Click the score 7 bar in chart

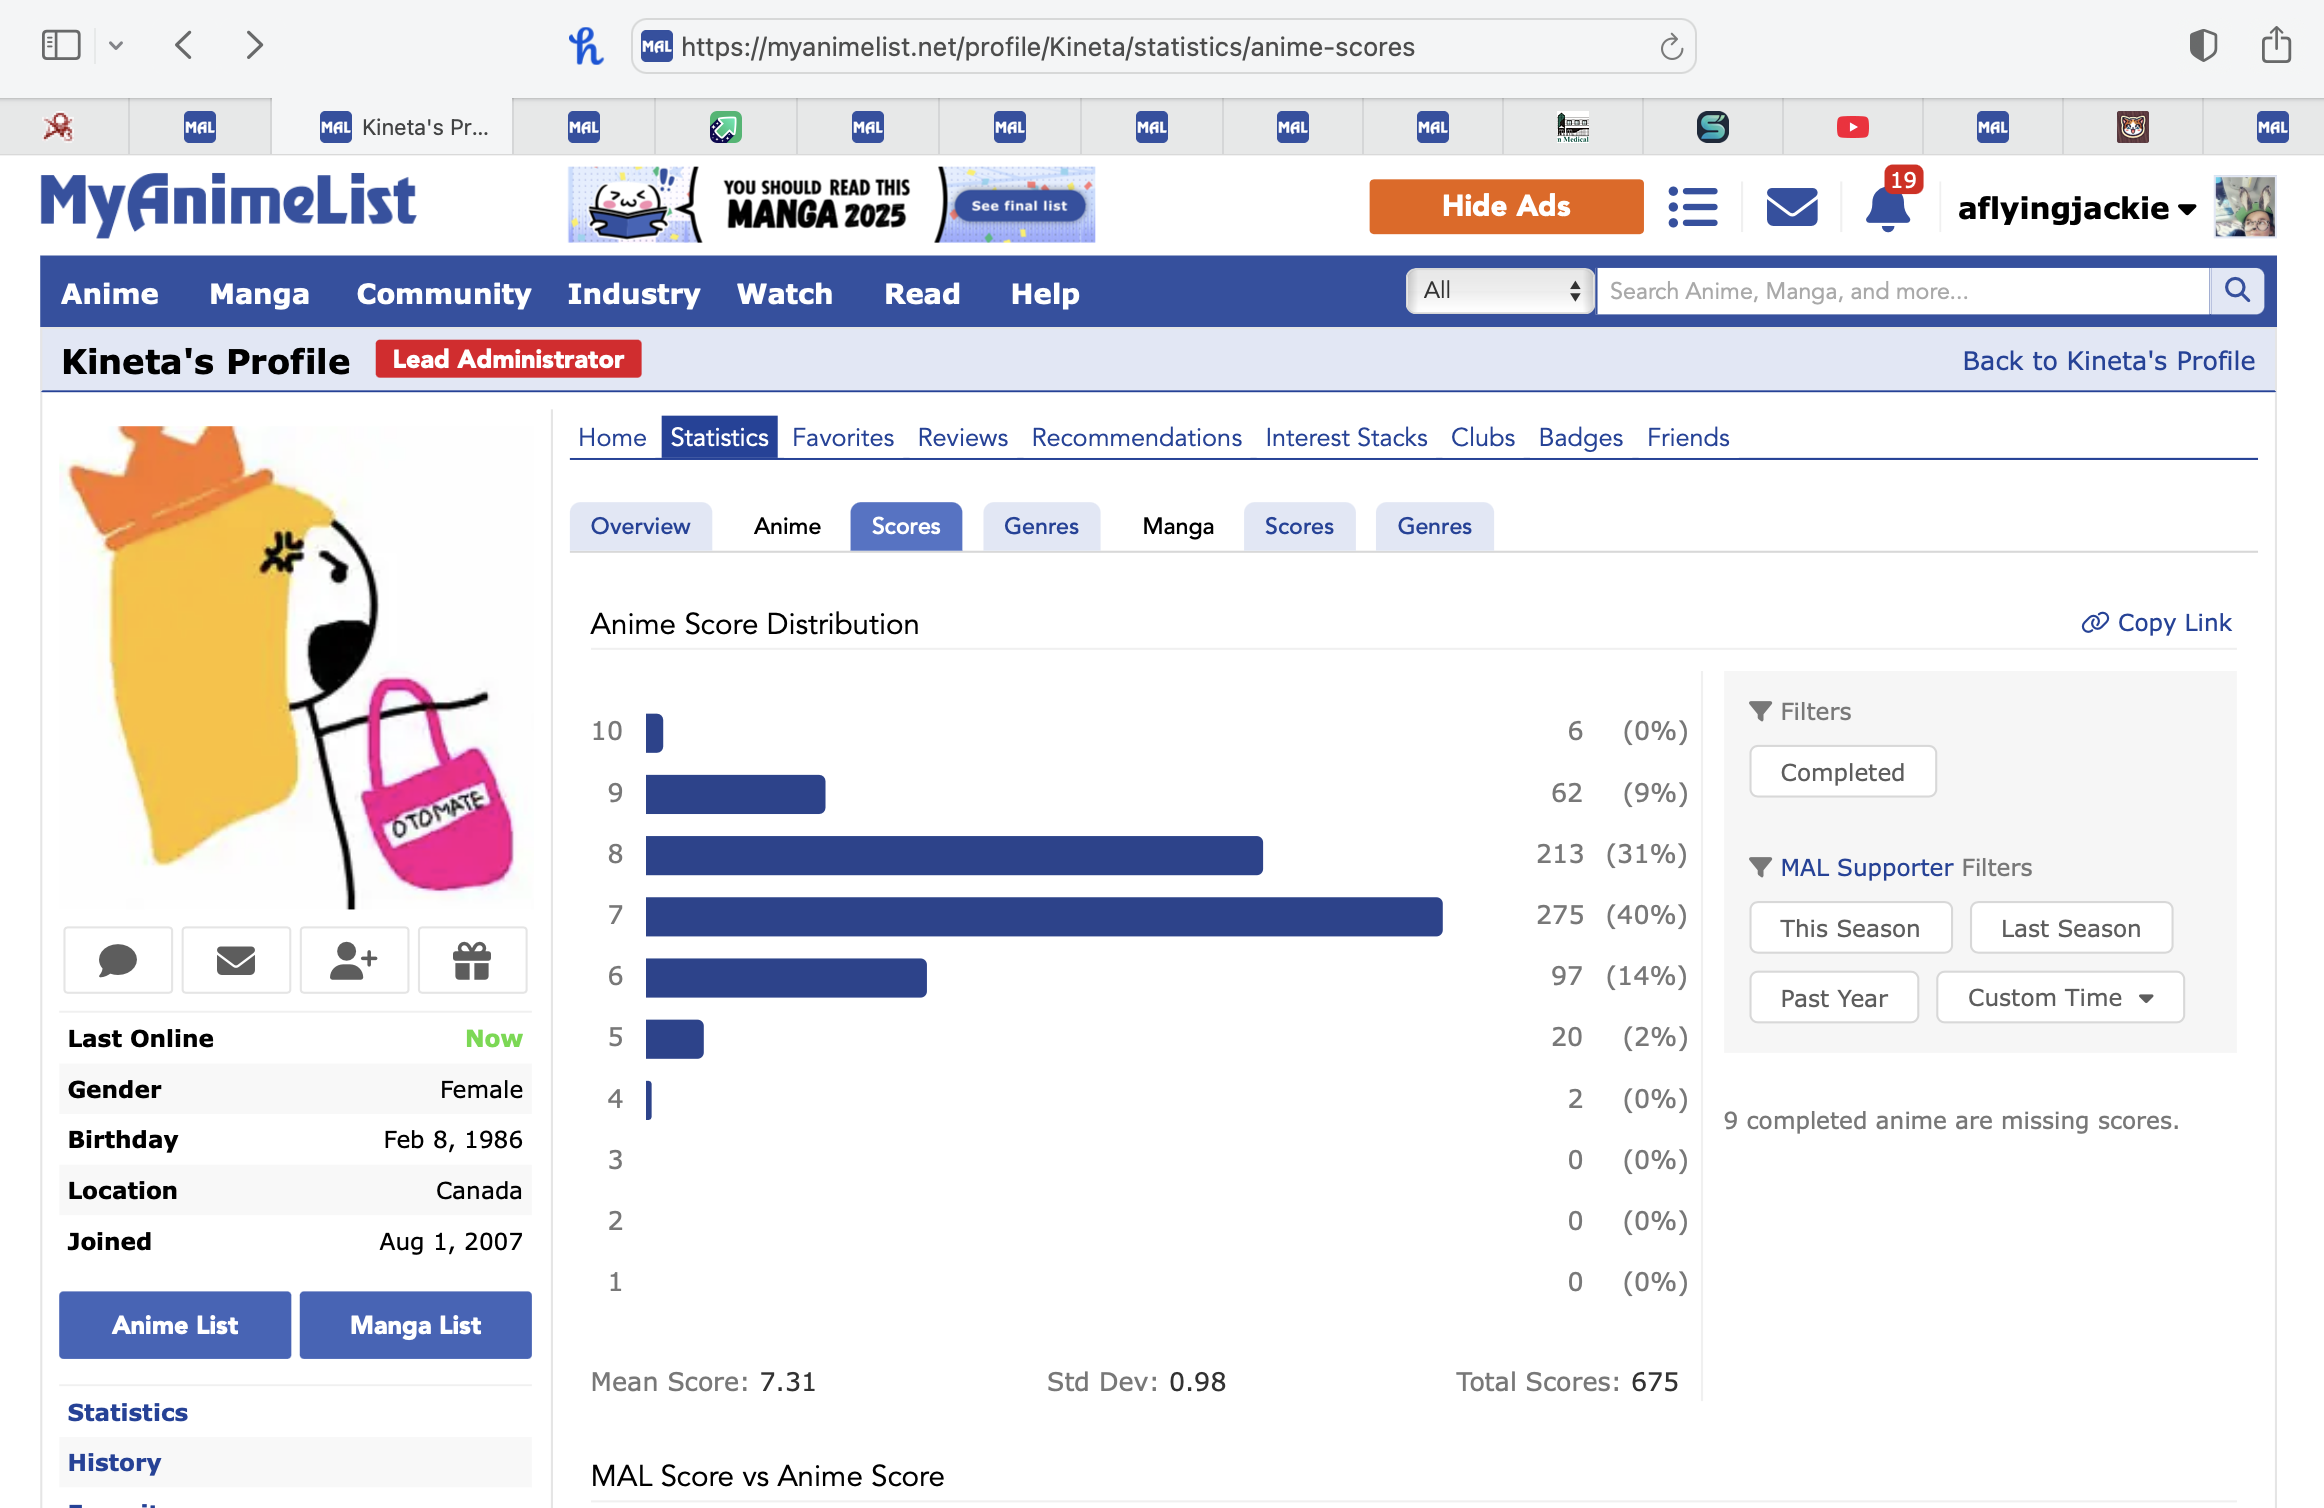(x=1043, y=916)
